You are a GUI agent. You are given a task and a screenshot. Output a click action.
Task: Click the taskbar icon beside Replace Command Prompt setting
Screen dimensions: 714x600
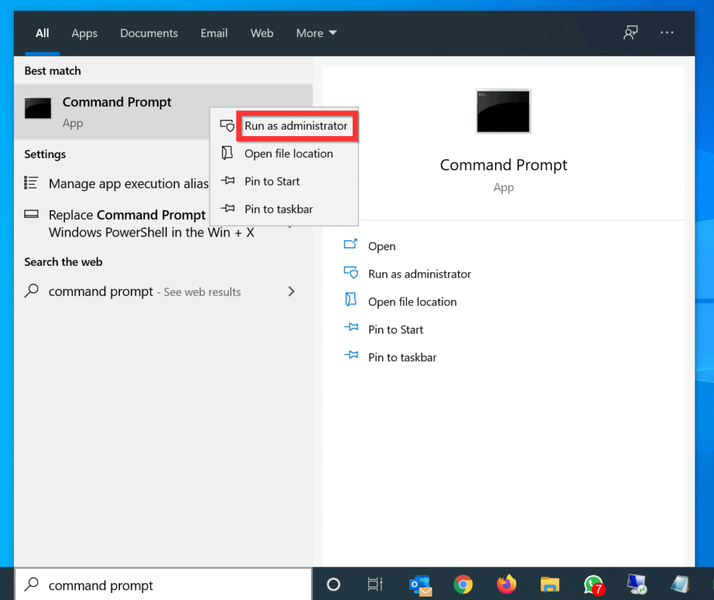coord(31,214)
